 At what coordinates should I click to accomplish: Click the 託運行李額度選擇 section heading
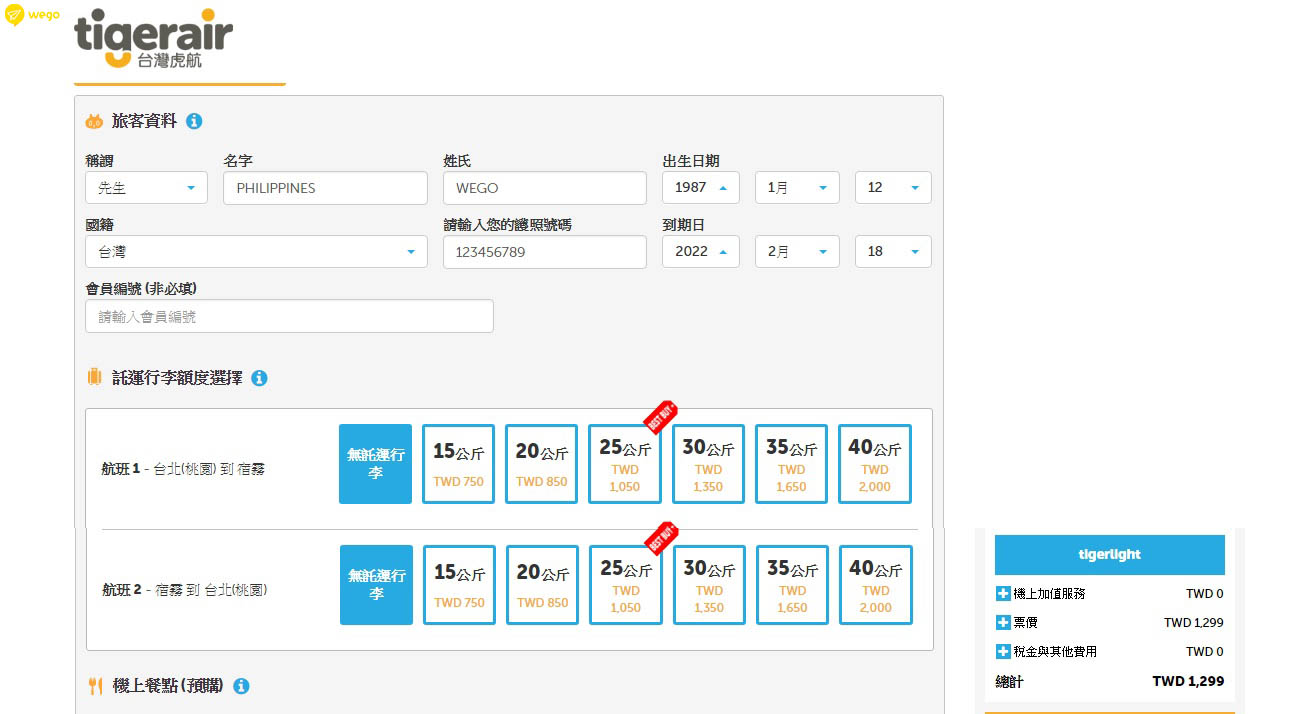point(176,378)
